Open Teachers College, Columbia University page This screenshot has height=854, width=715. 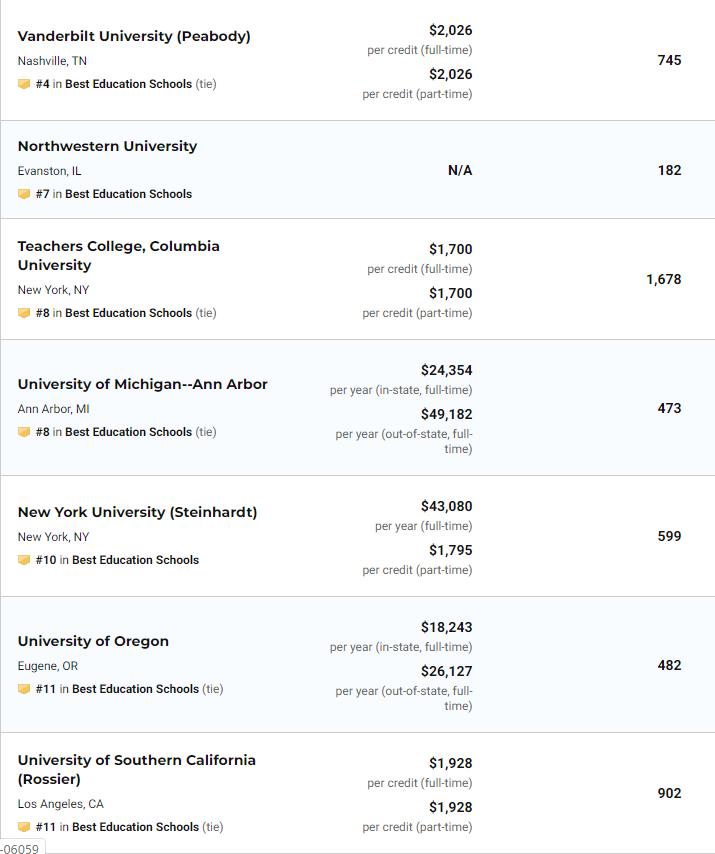pyautogui.click(x=119, y=255)
